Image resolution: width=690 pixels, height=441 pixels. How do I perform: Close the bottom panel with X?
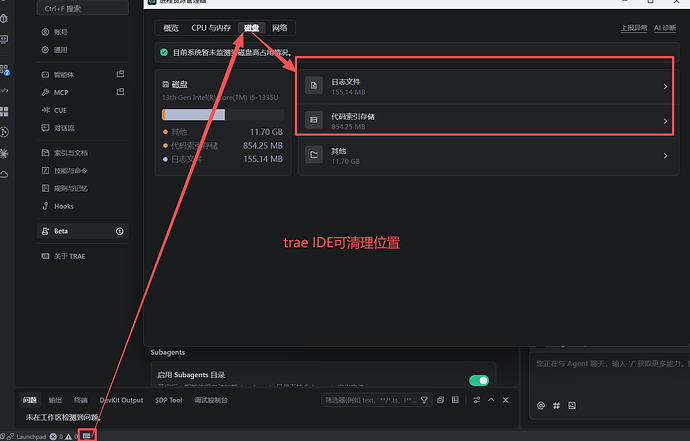[x=506, y=400]
